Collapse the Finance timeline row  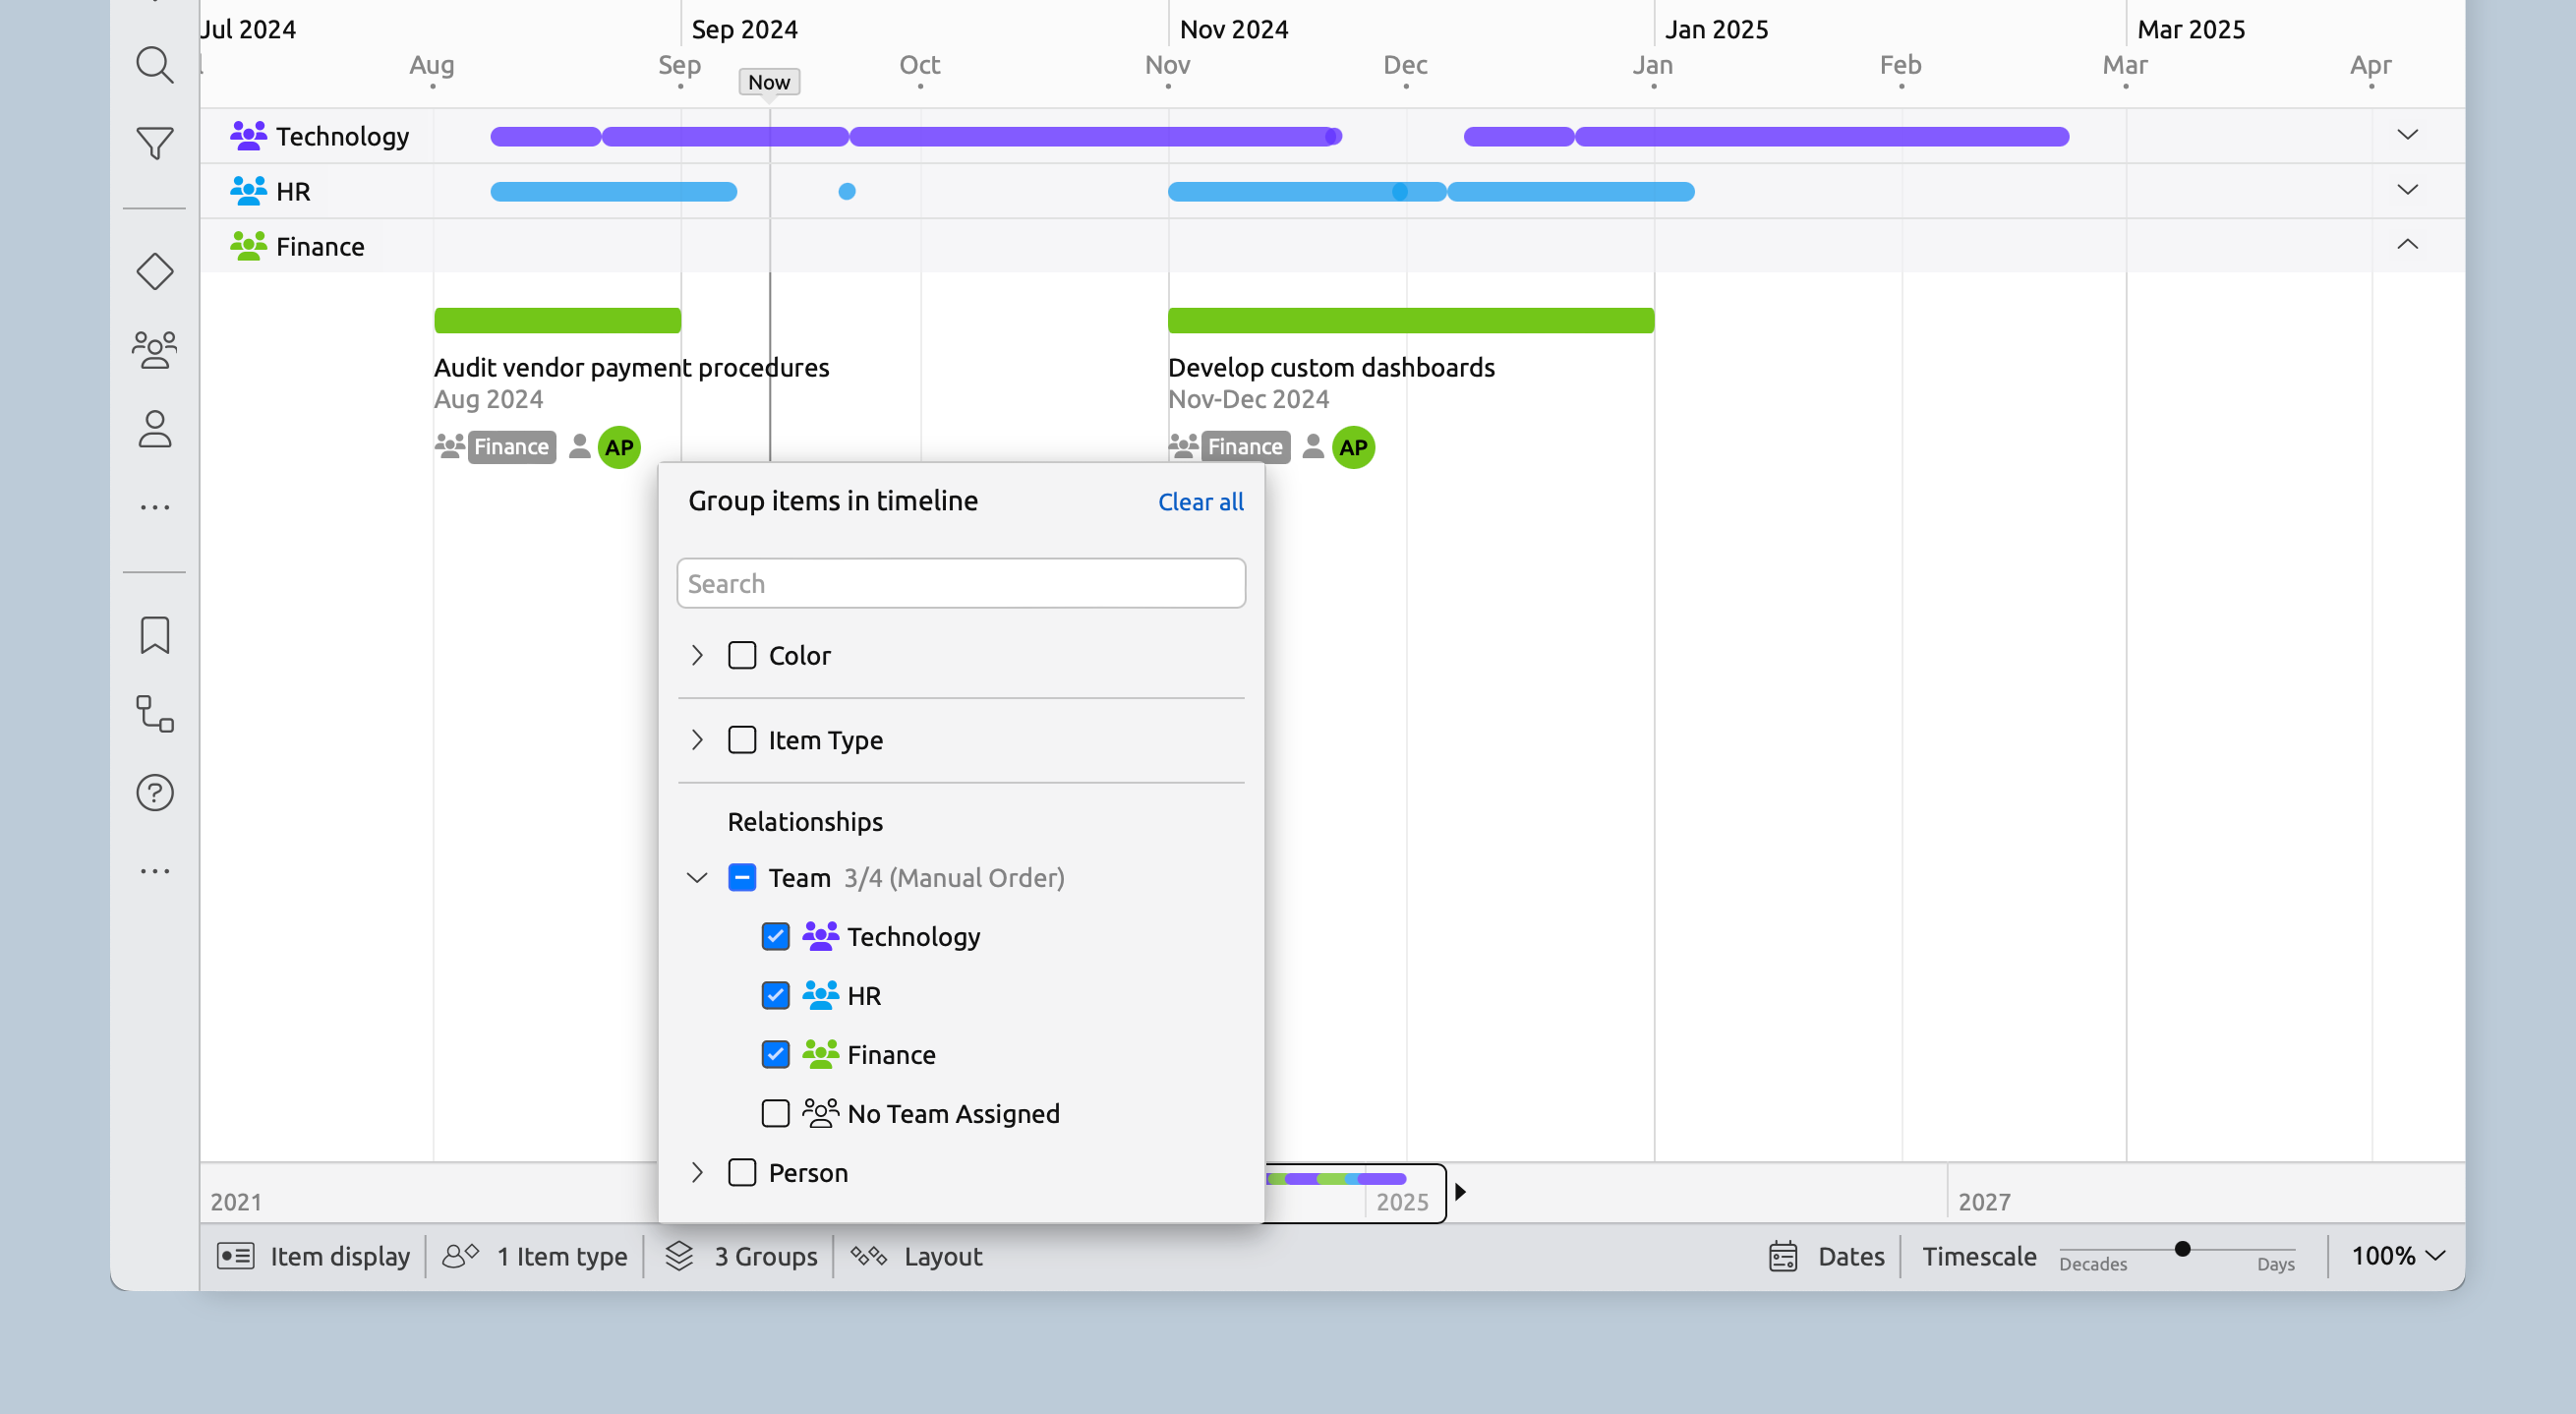(2408, 244)
